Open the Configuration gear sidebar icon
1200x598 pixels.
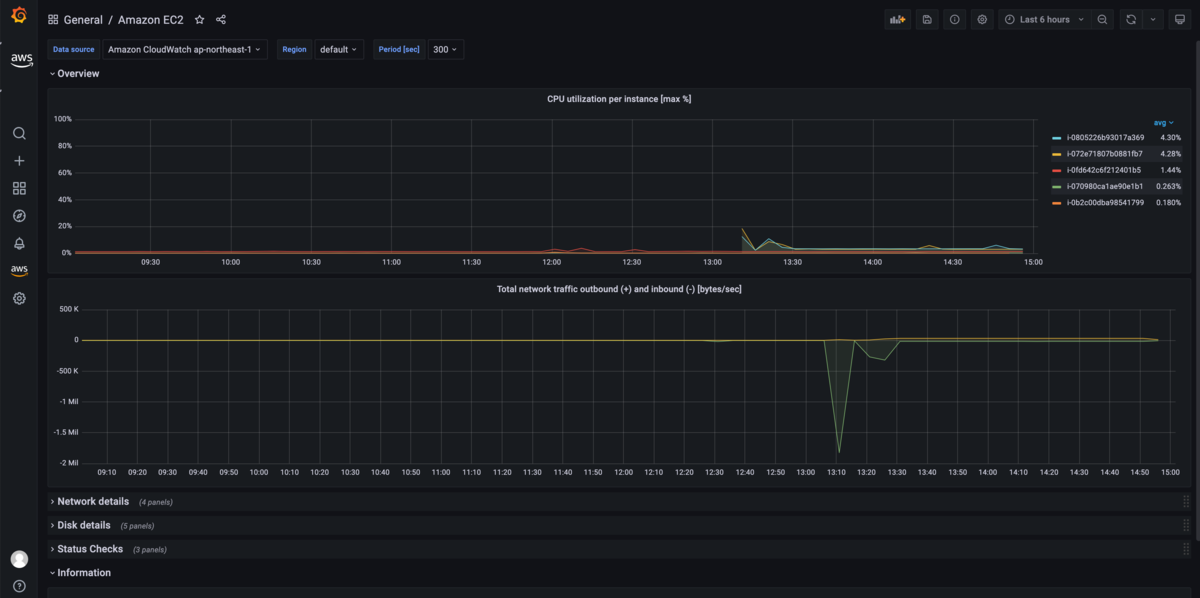pos(19,298)
